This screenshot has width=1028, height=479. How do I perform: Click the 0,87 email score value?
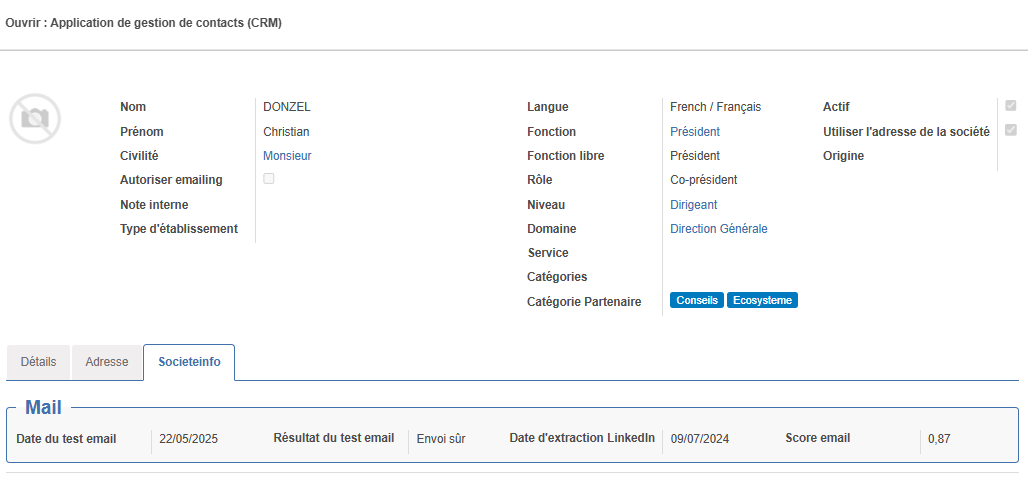tap(939, 439)
